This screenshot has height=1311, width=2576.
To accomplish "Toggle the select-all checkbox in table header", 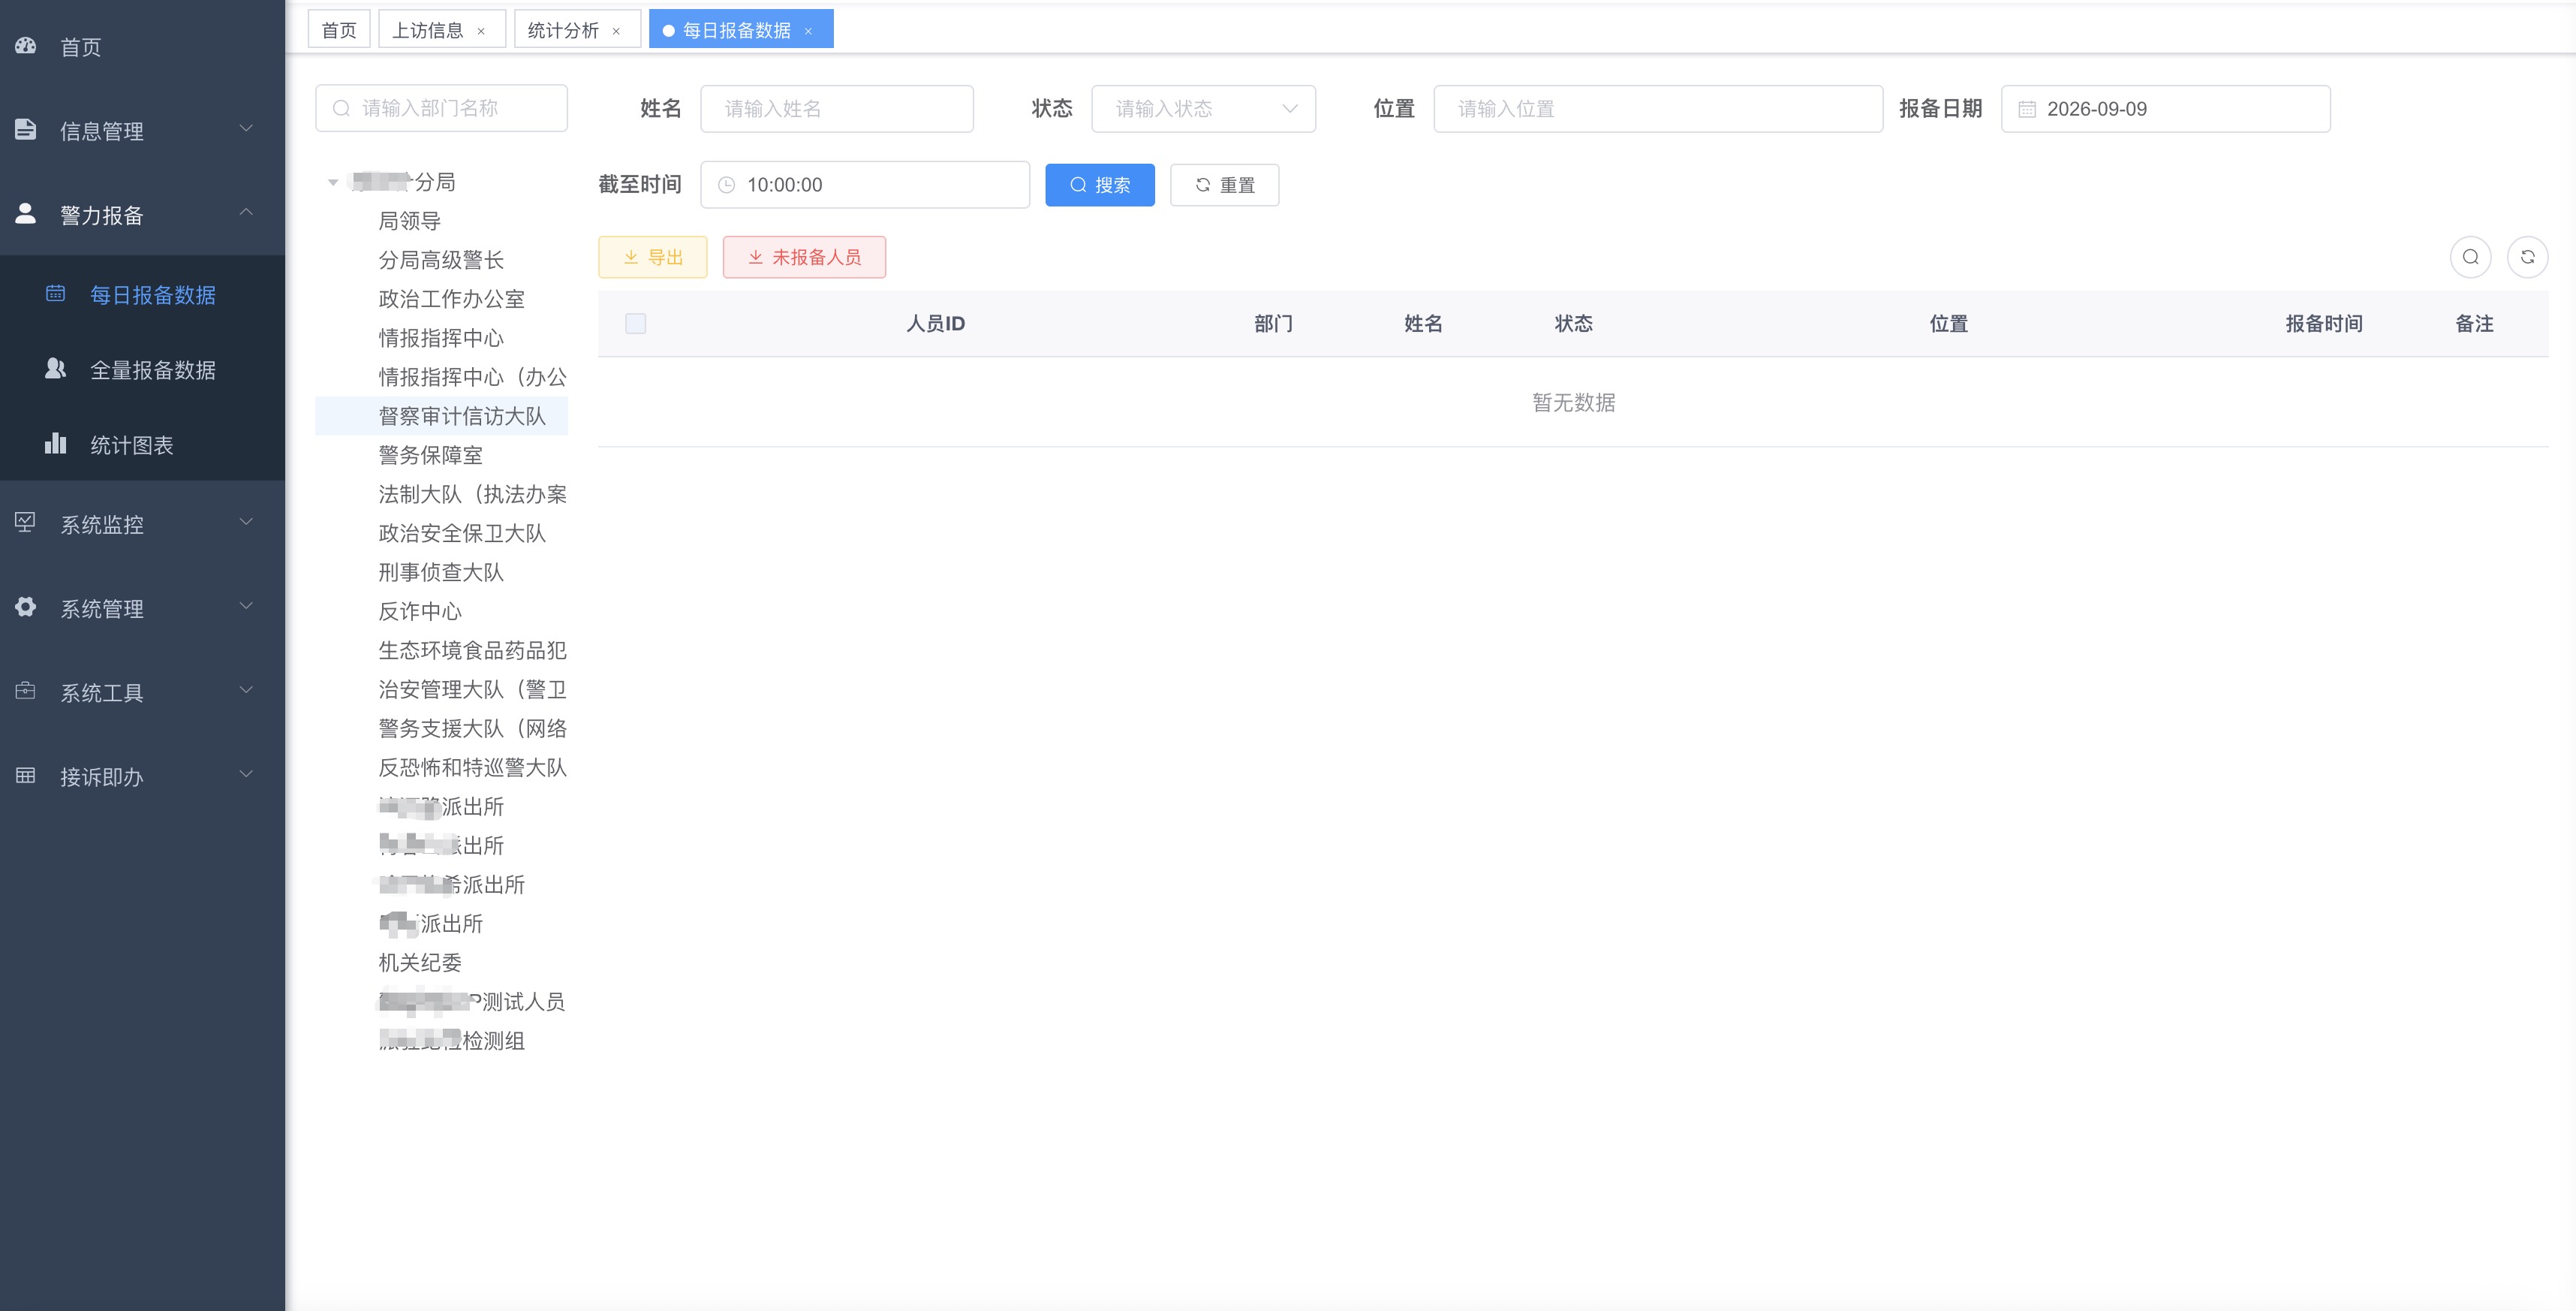I will click(635, 323).
